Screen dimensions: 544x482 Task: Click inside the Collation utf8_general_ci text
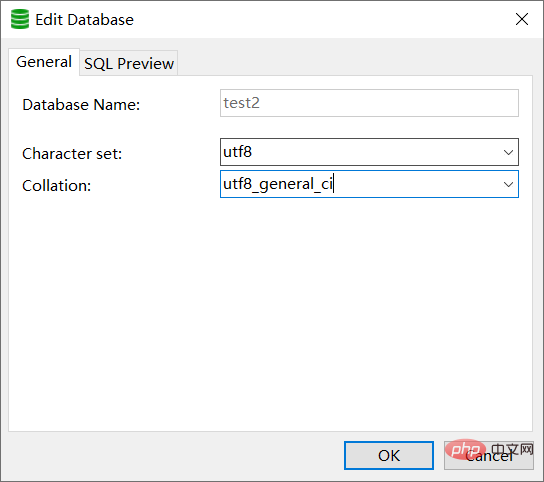[x=278, y=184]
